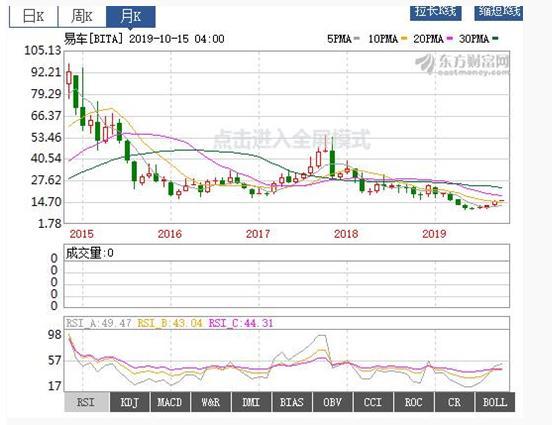
Task: Open the MACD indicator tab
Action: (170, 402)
